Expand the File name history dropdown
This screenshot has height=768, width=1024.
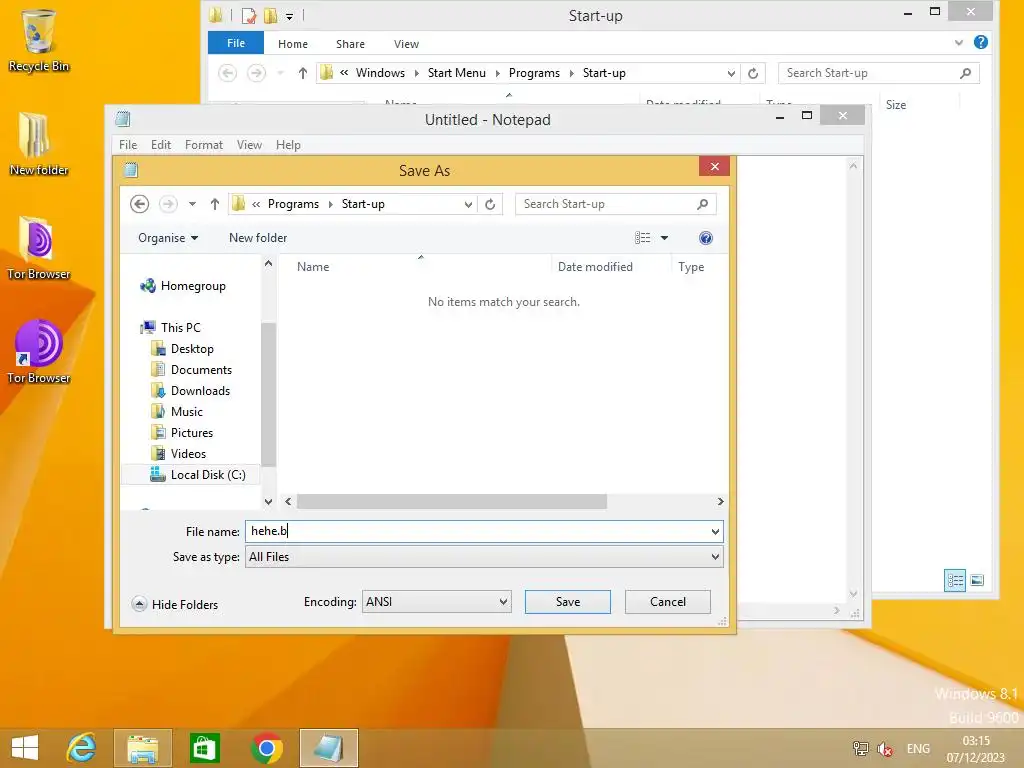click(715, 532)
